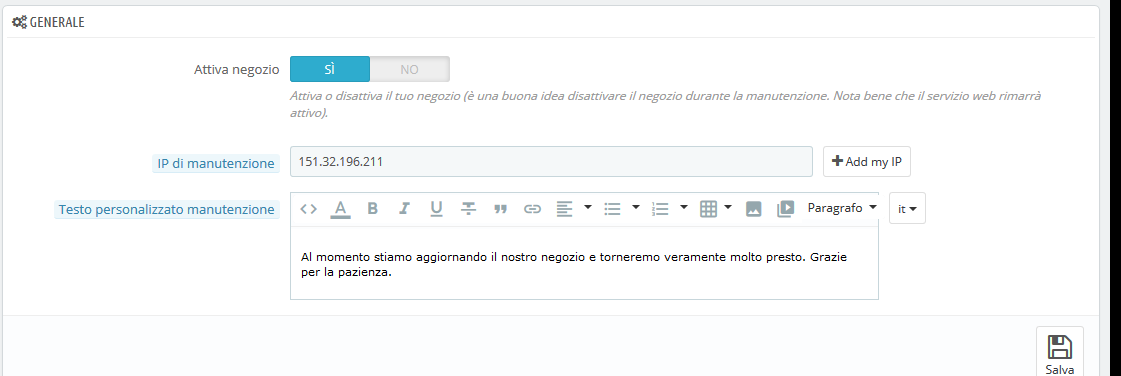Insert blockquote with quote icon
Image resolution: width=1121 pixels, height=376 pixels.
[500, 209]
